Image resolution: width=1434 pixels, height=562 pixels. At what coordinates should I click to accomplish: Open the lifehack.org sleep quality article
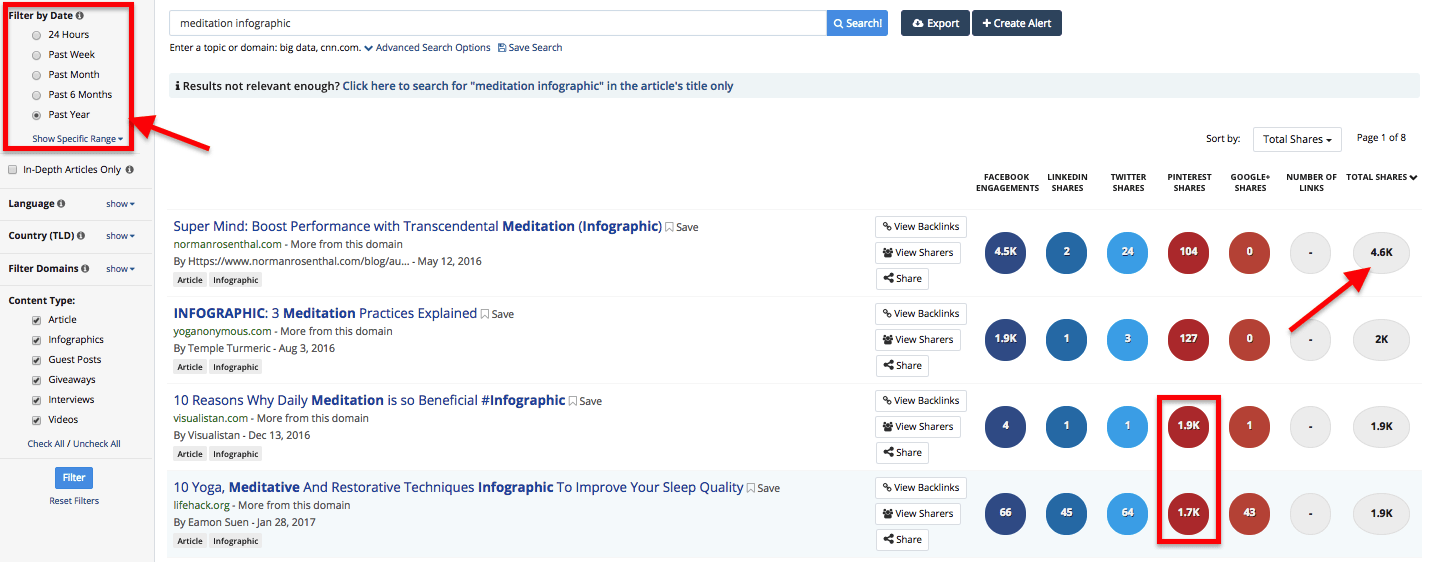coord(459,487)
